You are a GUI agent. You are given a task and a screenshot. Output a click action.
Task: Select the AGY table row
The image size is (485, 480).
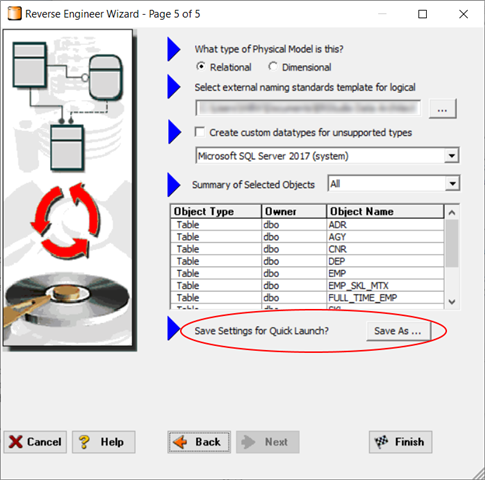(307, 237)
